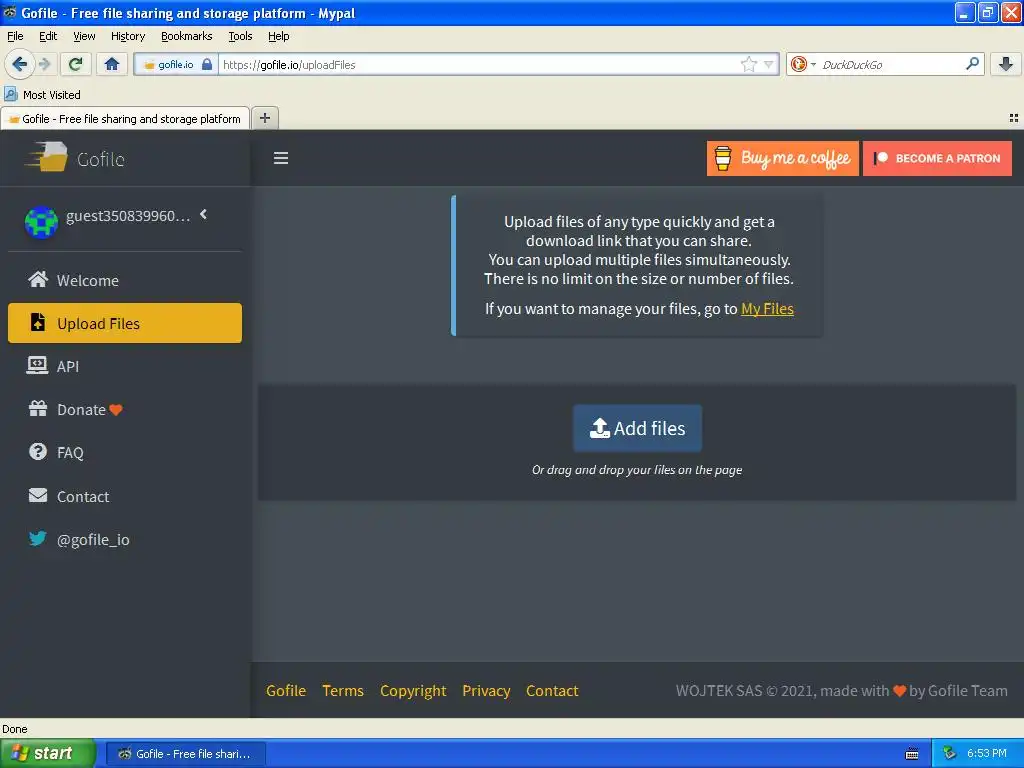Show the tab groups grid icon
The image size is (1024, 768).
tap(1014, 118)
